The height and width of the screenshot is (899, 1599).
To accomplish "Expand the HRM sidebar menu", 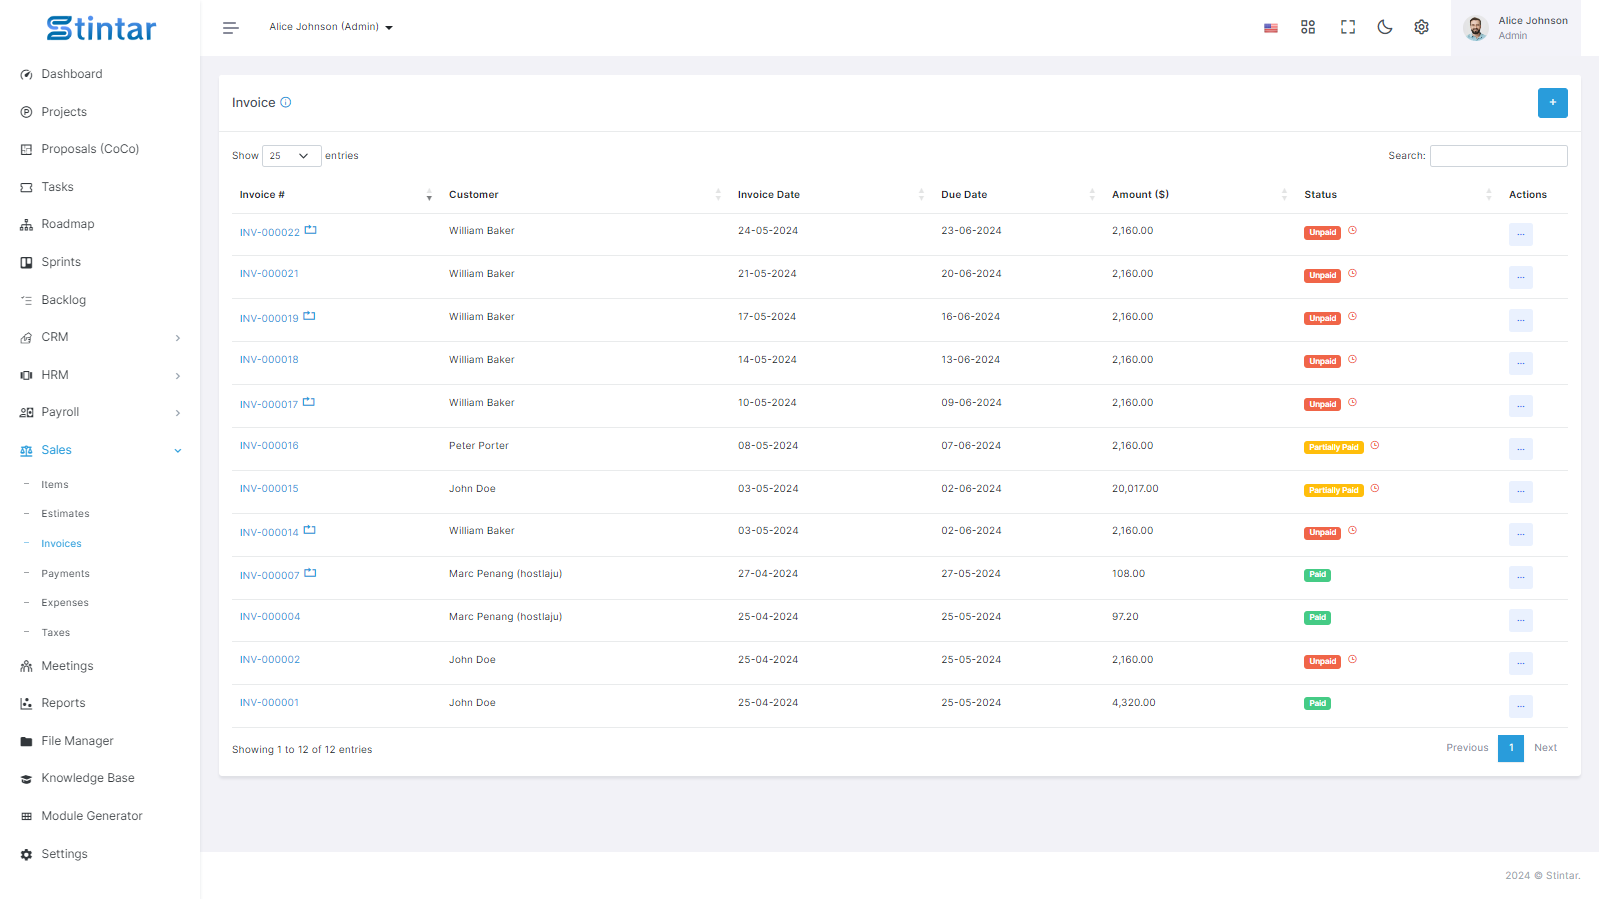I will coord(100,375).
